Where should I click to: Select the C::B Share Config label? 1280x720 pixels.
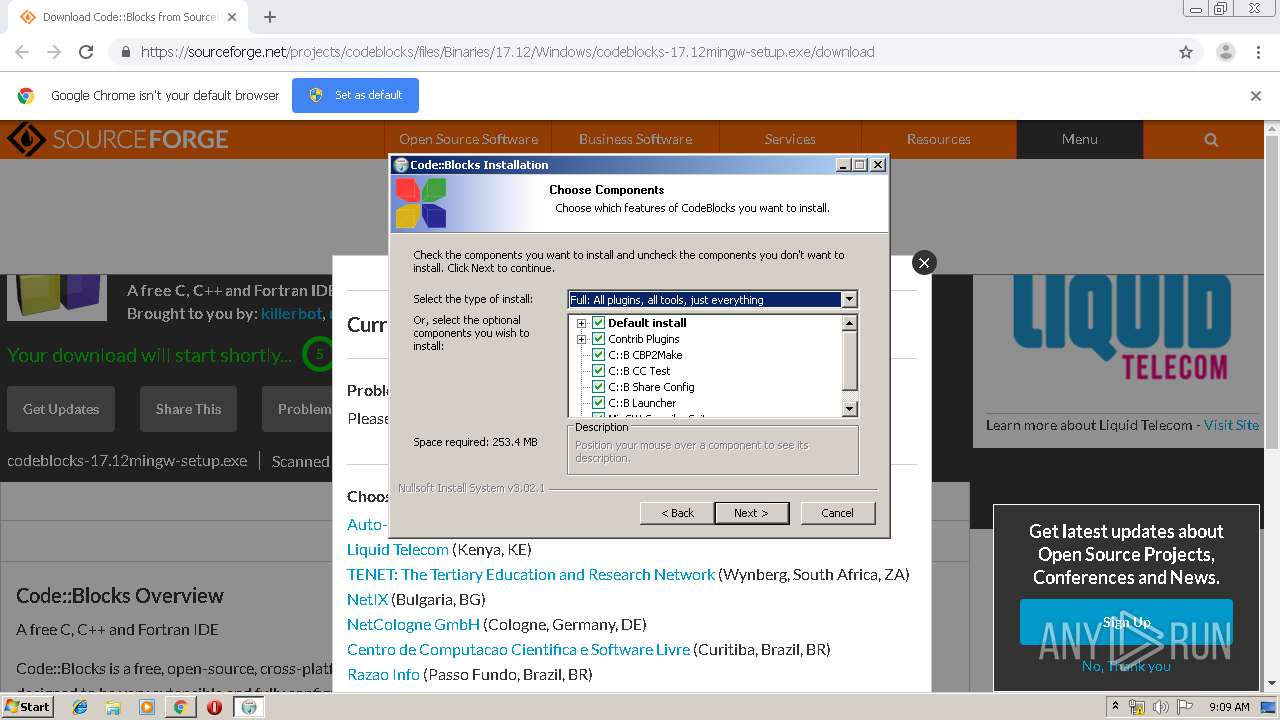651,387
